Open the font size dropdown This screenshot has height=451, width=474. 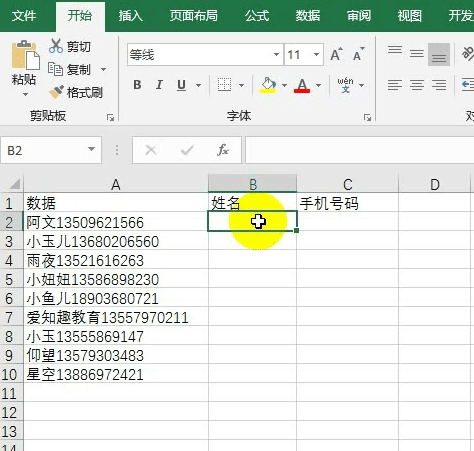coord(316,54)
